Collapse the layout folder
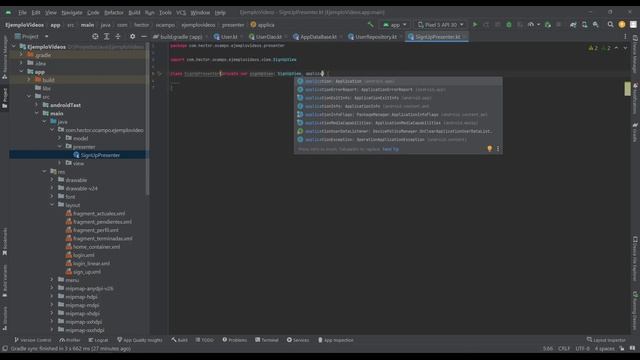The width and height of the screenshot is (640, 360). click(x=52, y=204)
